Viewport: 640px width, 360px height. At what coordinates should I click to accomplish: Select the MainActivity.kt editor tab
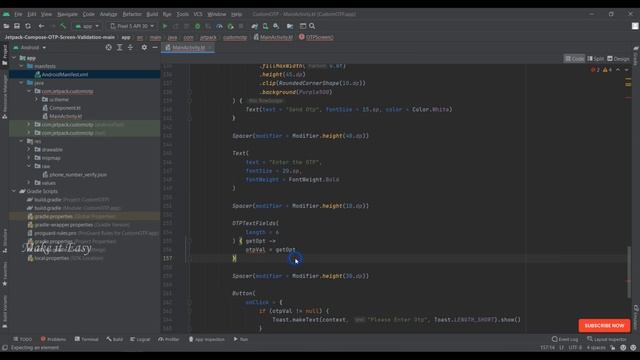[188, 48]
